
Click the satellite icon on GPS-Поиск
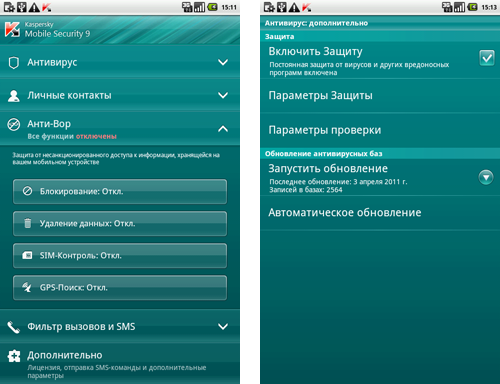tap(27, 287)
